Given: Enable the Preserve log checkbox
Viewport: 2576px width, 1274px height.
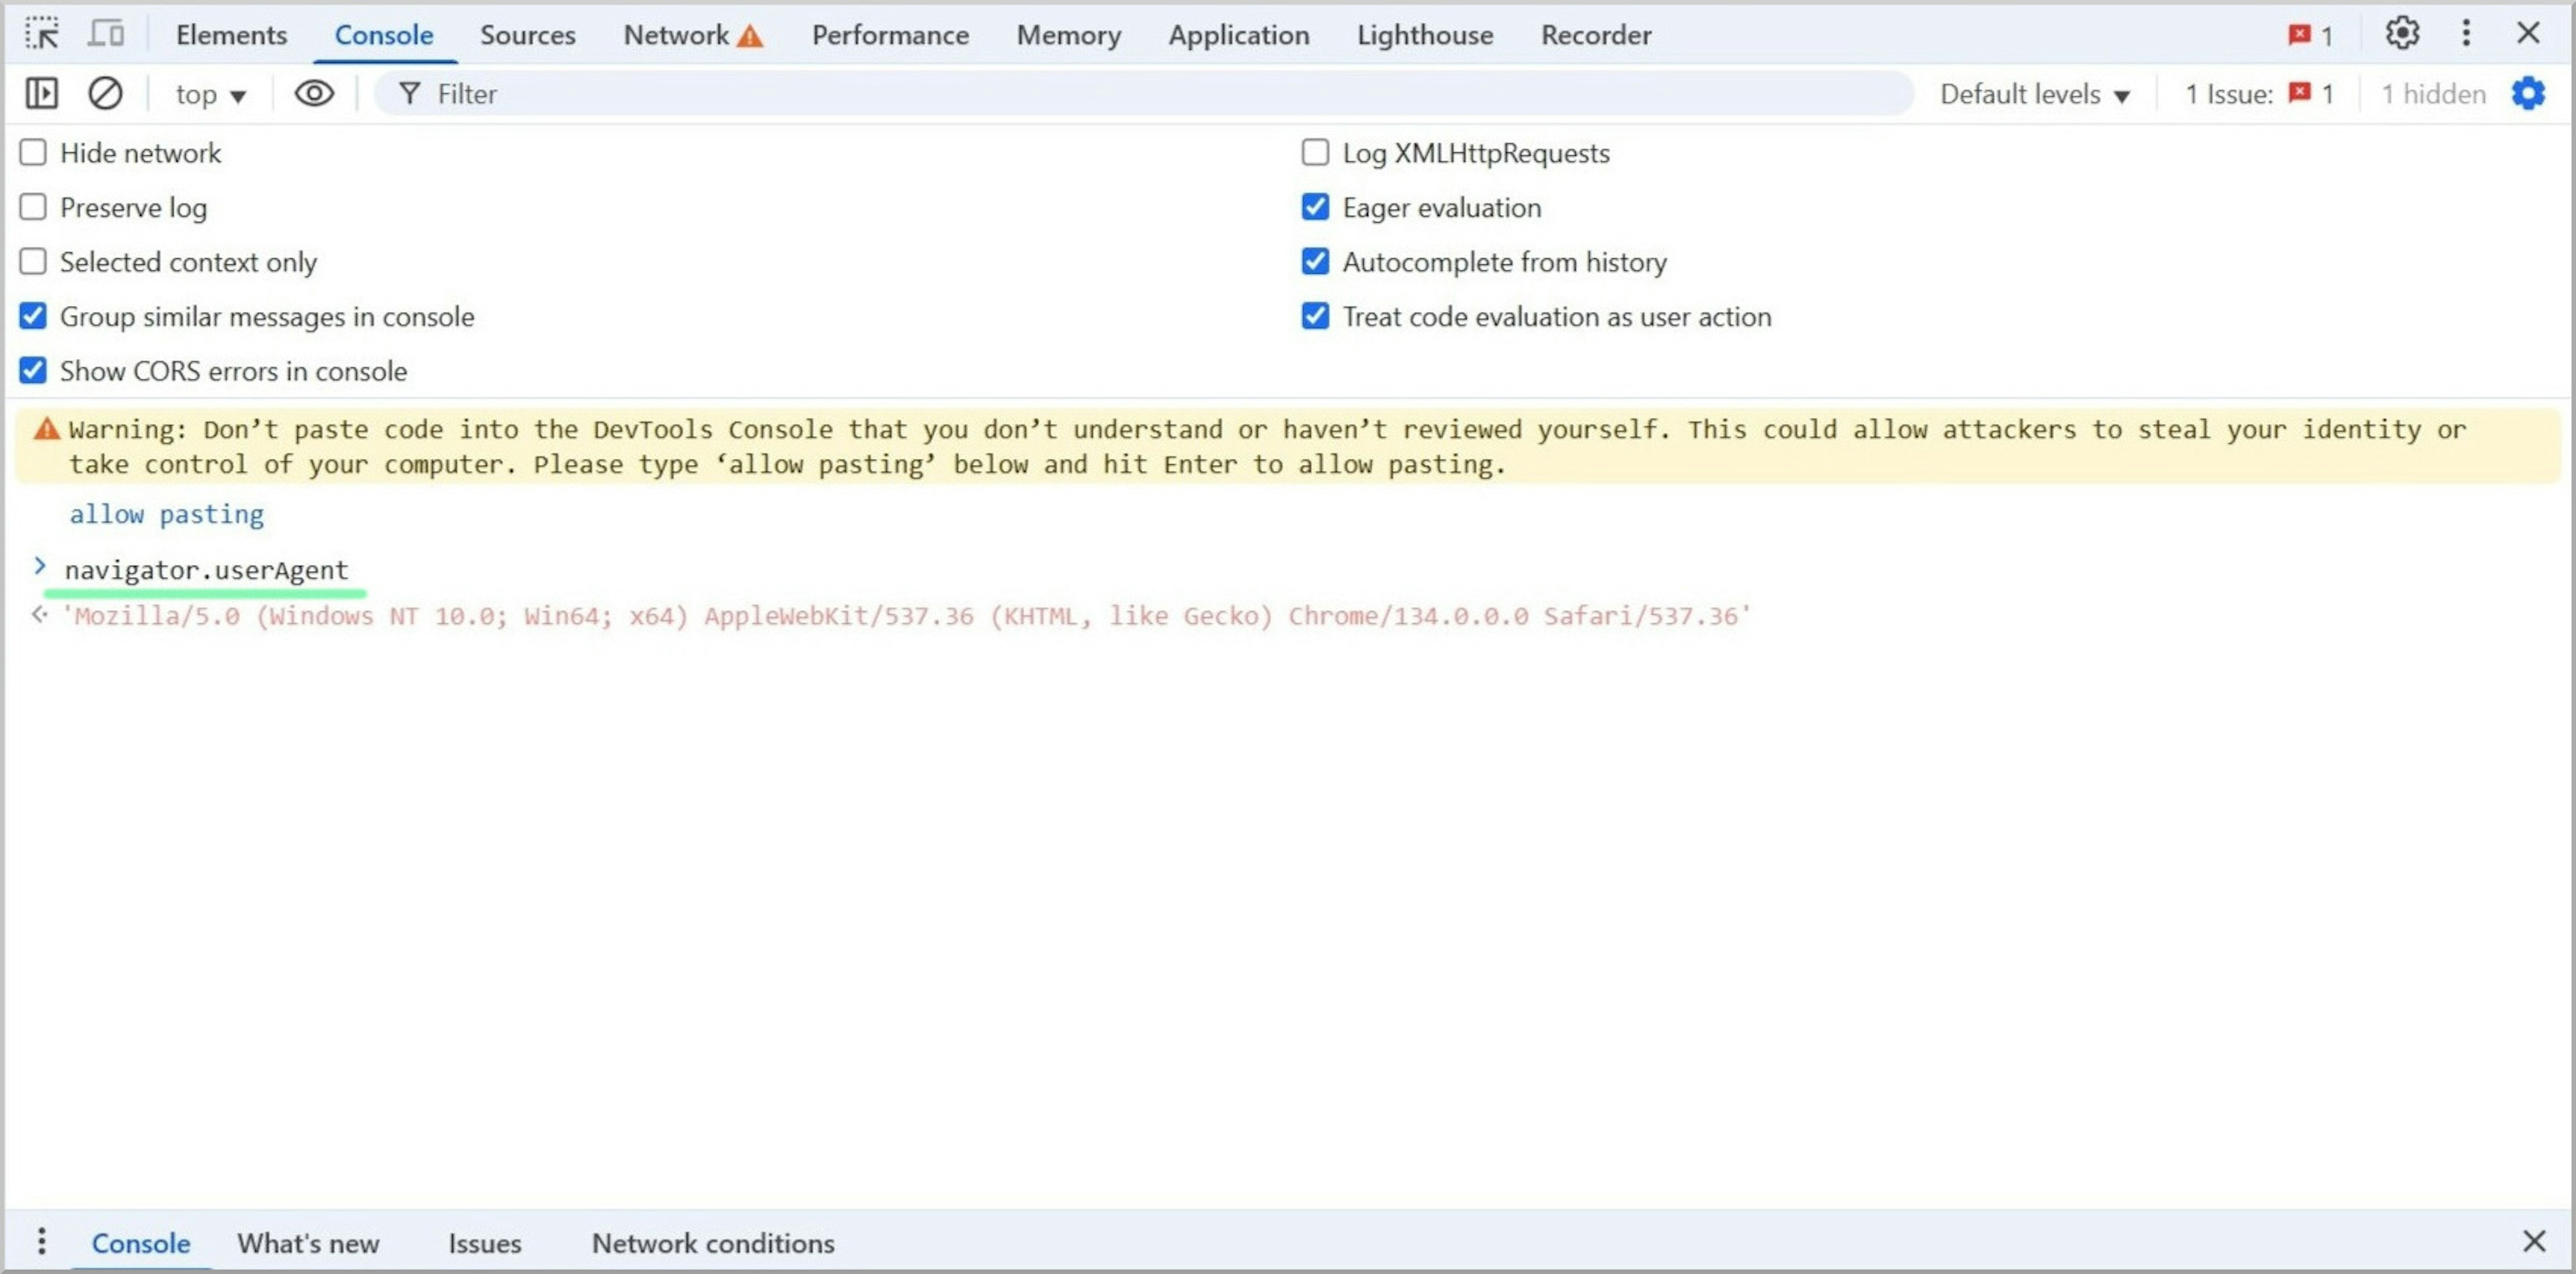Looking at the screenshot, I should pos(33,207).
